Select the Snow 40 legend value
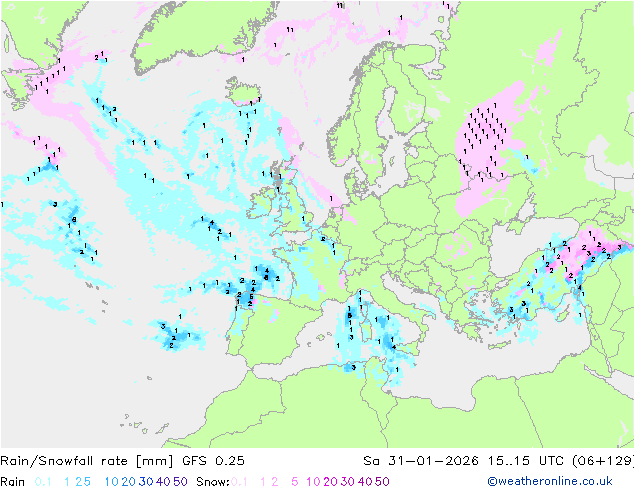Image resolution: width=634 pixels, height=490 pixels. (365, 482)
